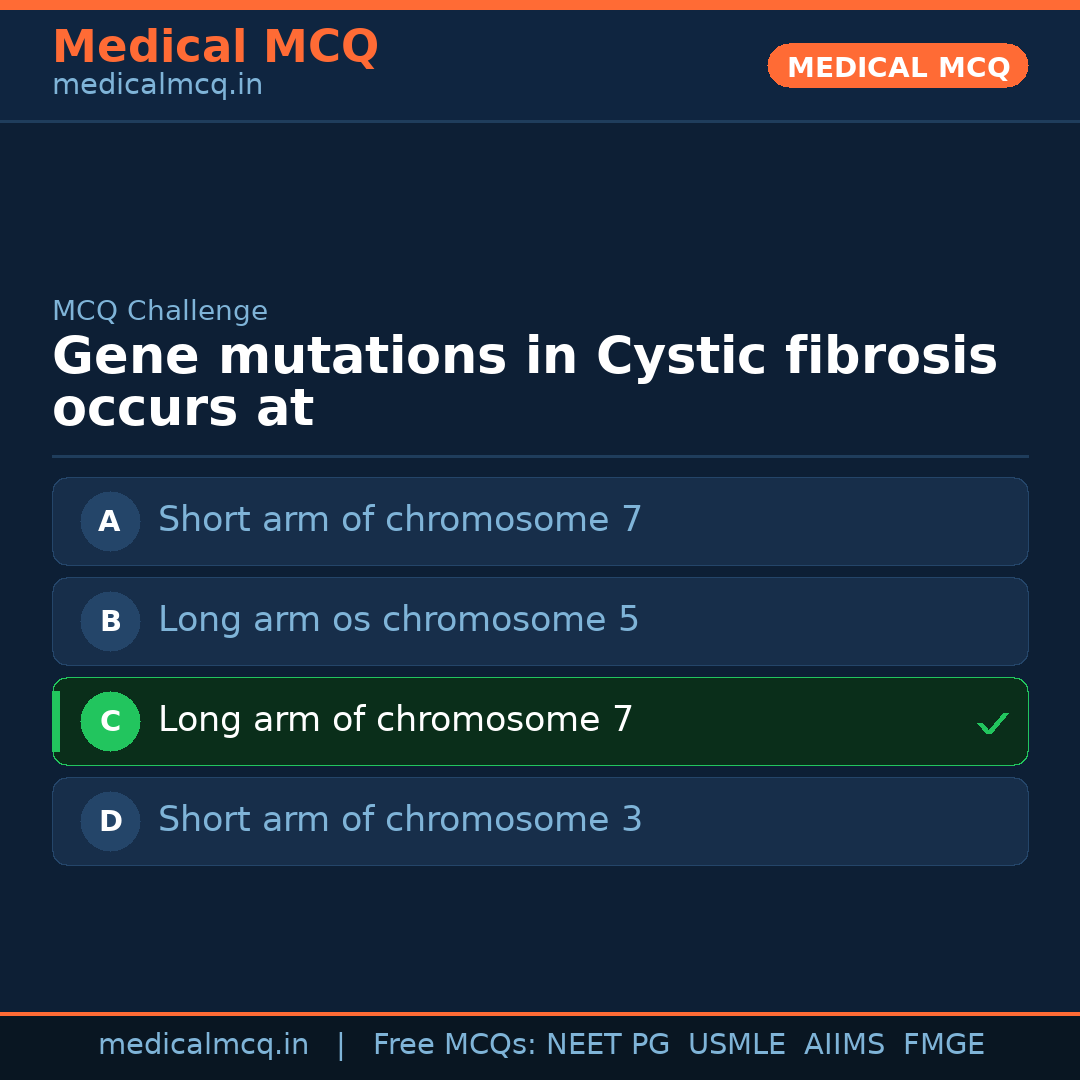This screenshot has height=1080, width=1080.
Task: Select the "Short arm of chromosome 7" text
Action: [399, 520]
